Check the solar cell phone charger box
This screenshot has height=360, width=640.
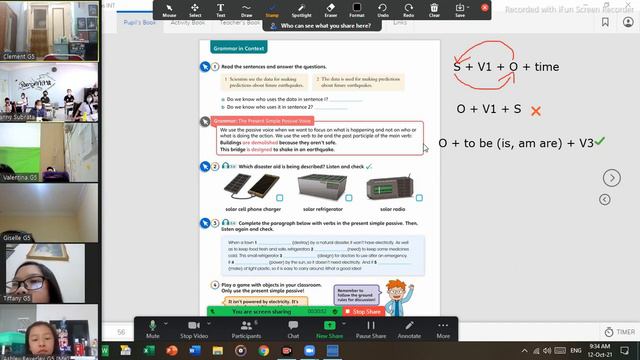pos(280,198)
